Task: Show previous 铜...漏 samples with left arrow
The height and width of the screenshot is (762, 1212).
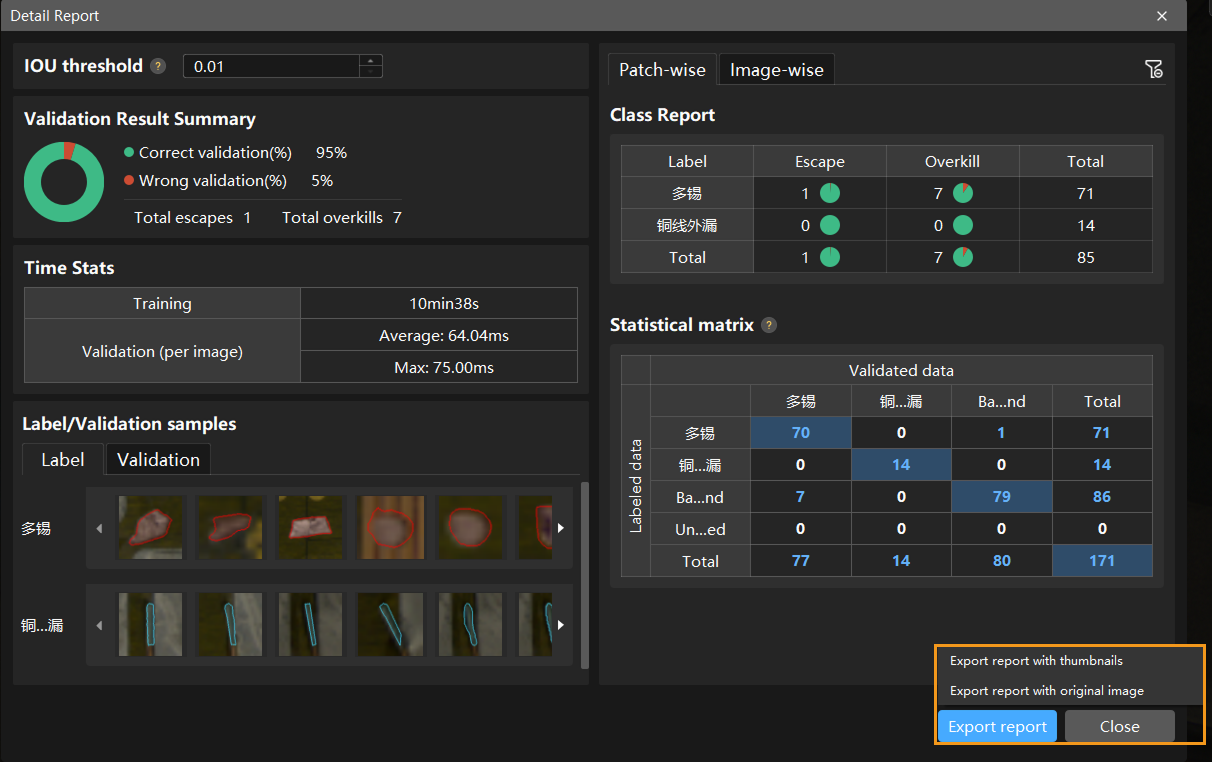Action: point(99,625)
